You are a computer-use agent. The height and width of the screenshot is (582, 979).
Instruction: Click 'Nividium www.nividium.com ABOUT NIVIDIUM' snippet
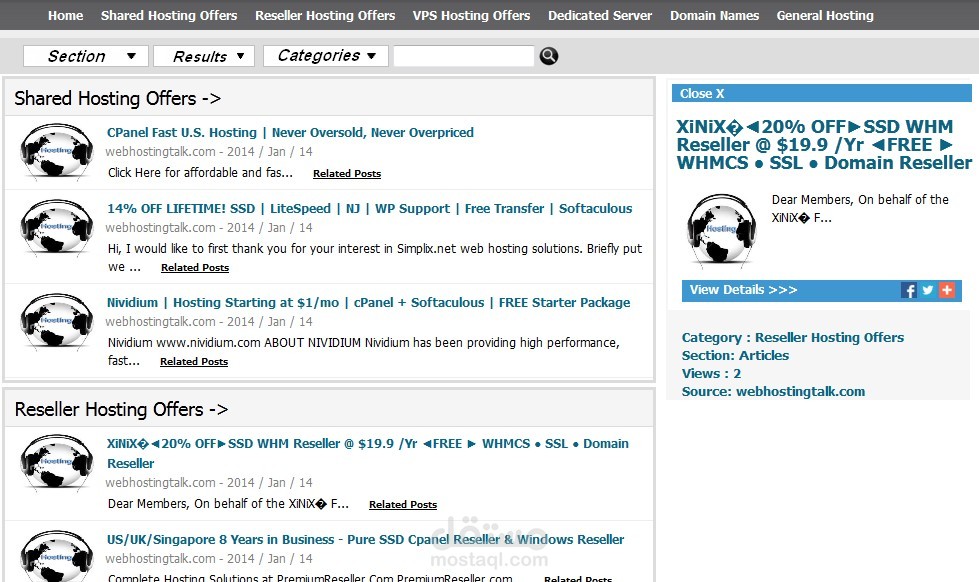click(363, 352)
